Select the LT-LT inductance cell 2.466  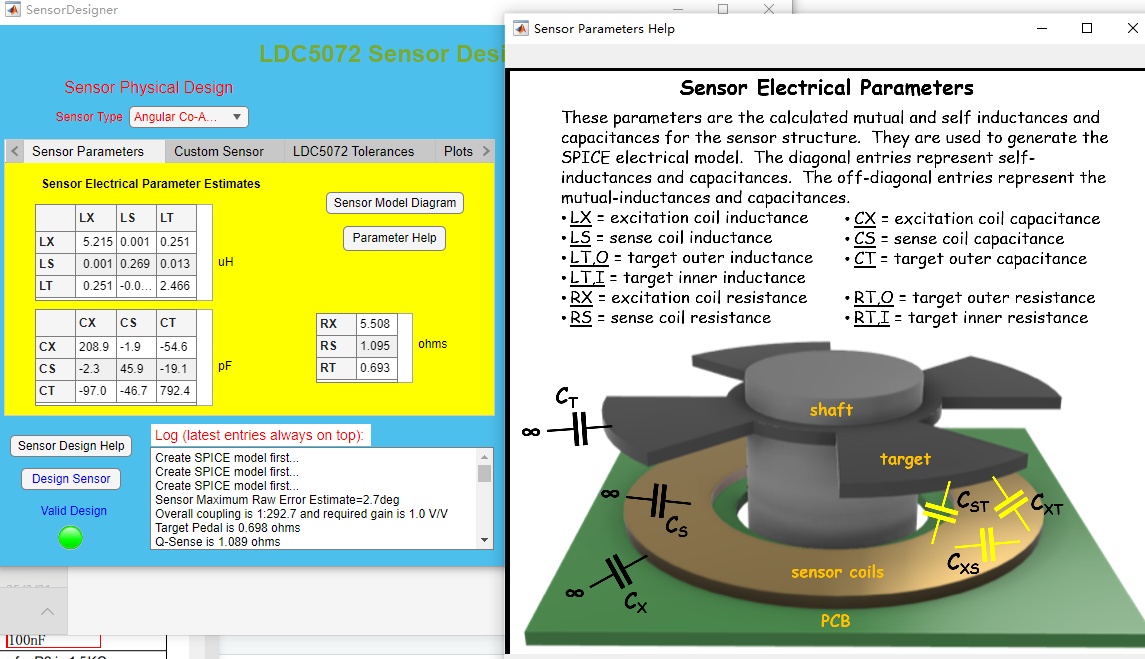click(175, 286)
